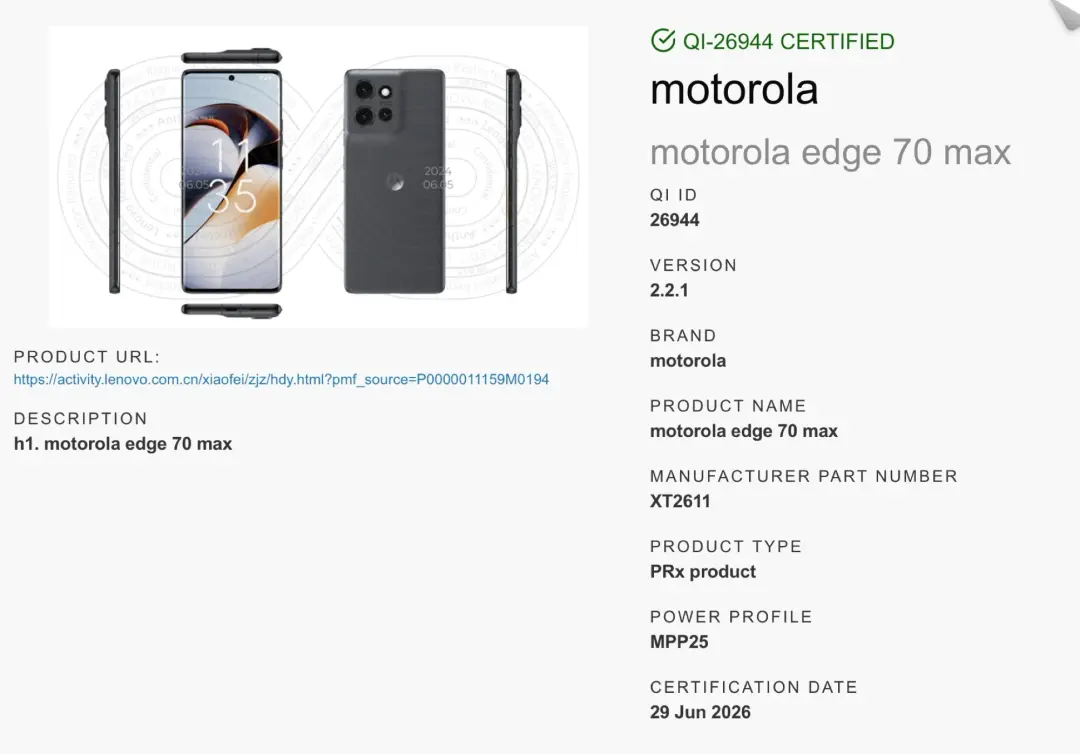The width and height of the screenshot is (1080, 754).
Task: Click the gray motorola edge 70 max title
Action: (x=830, y=152)
